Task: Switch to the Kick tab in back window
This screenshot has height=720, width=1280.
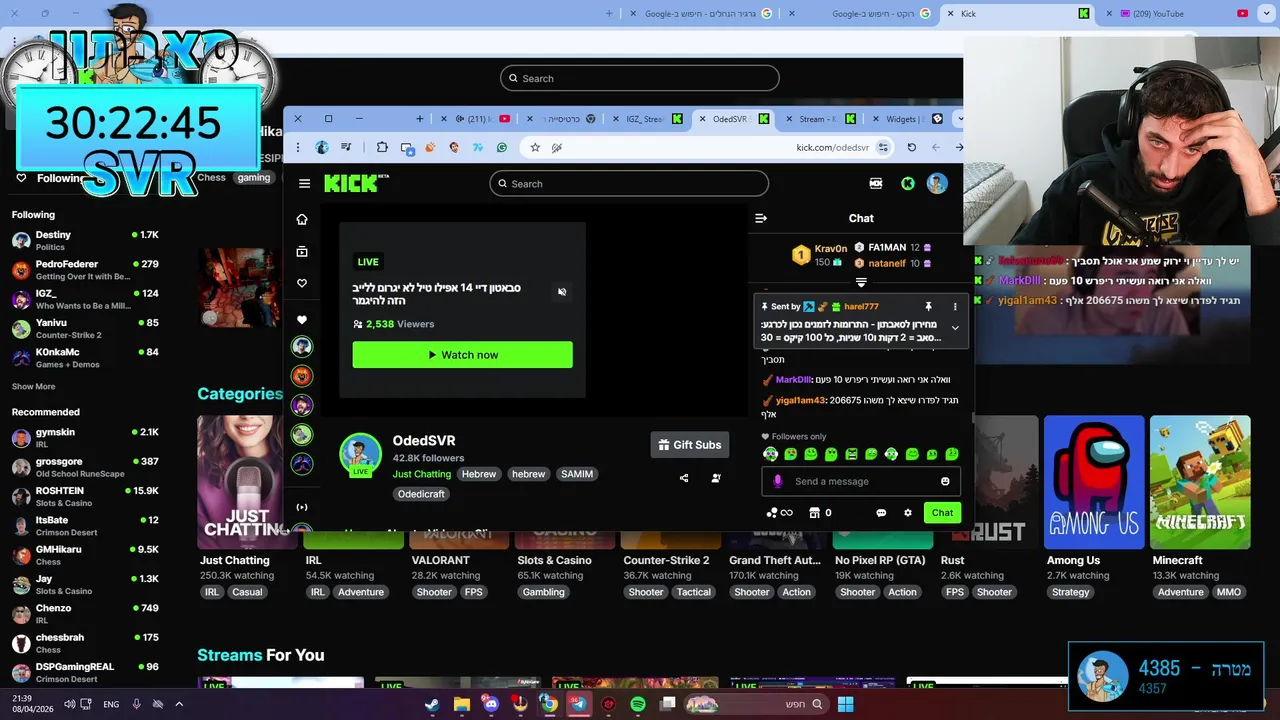Action: click(x=1015, y=13)
